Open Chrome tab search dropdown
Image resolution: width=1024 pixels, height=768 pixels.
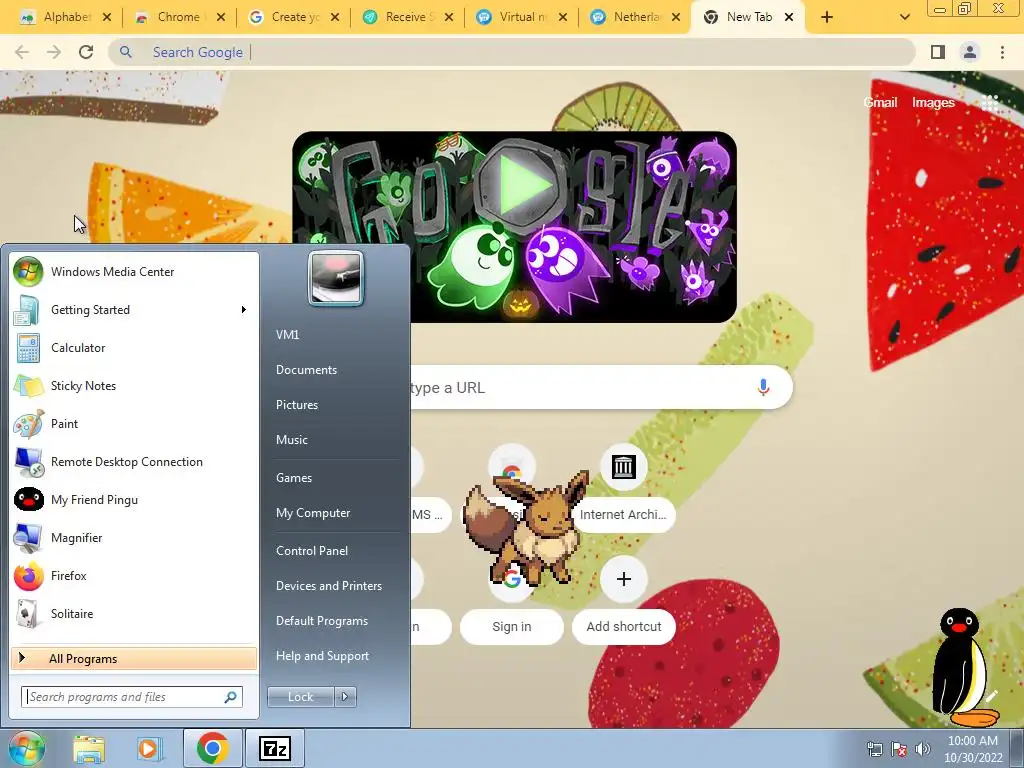point(904,17)
